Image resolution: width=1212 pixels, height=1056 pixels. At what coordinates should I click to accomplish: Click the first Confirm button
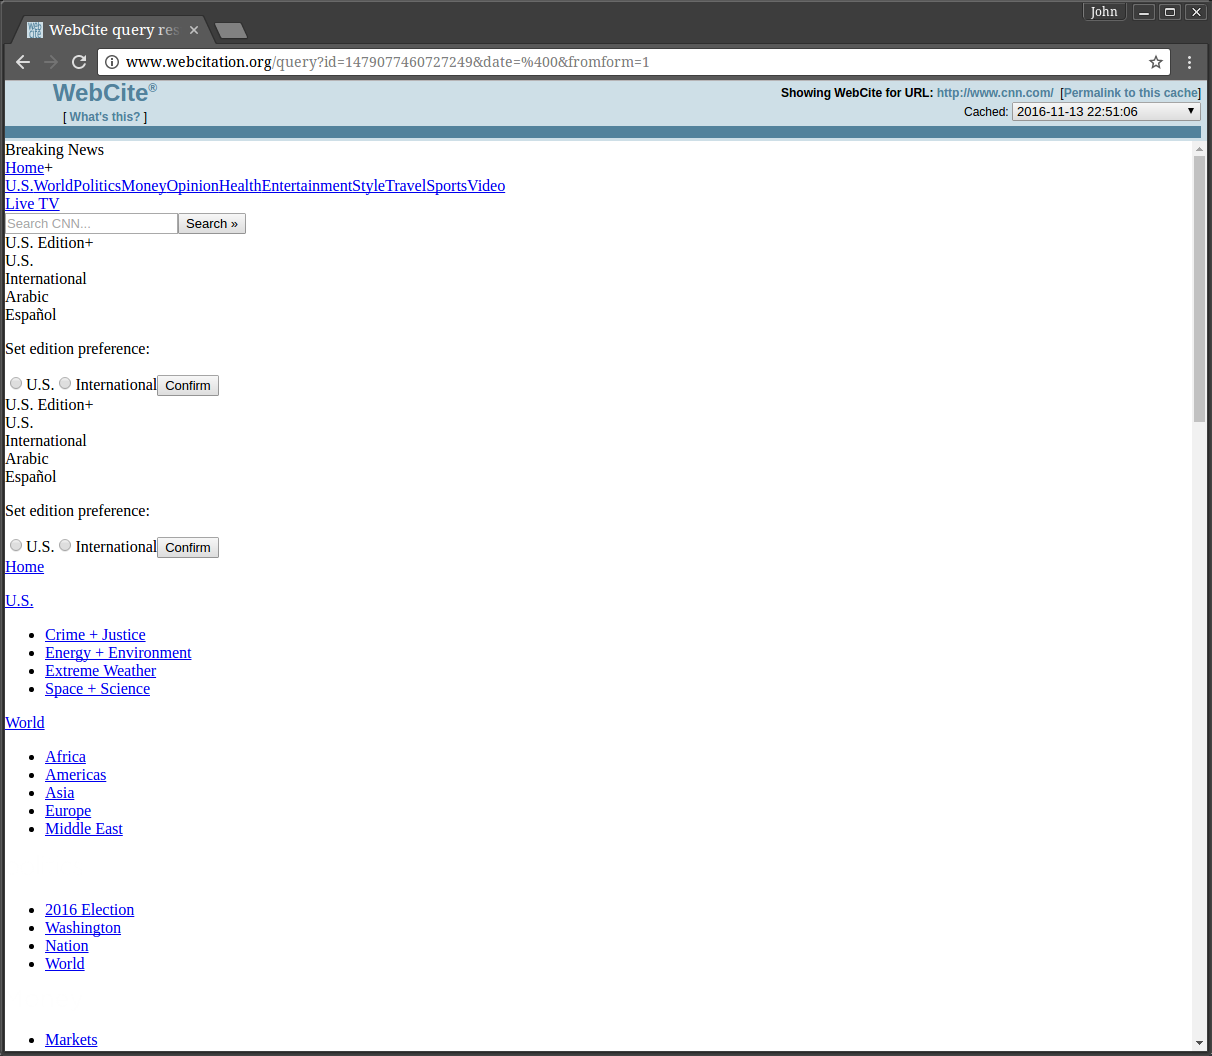[188, 386]
